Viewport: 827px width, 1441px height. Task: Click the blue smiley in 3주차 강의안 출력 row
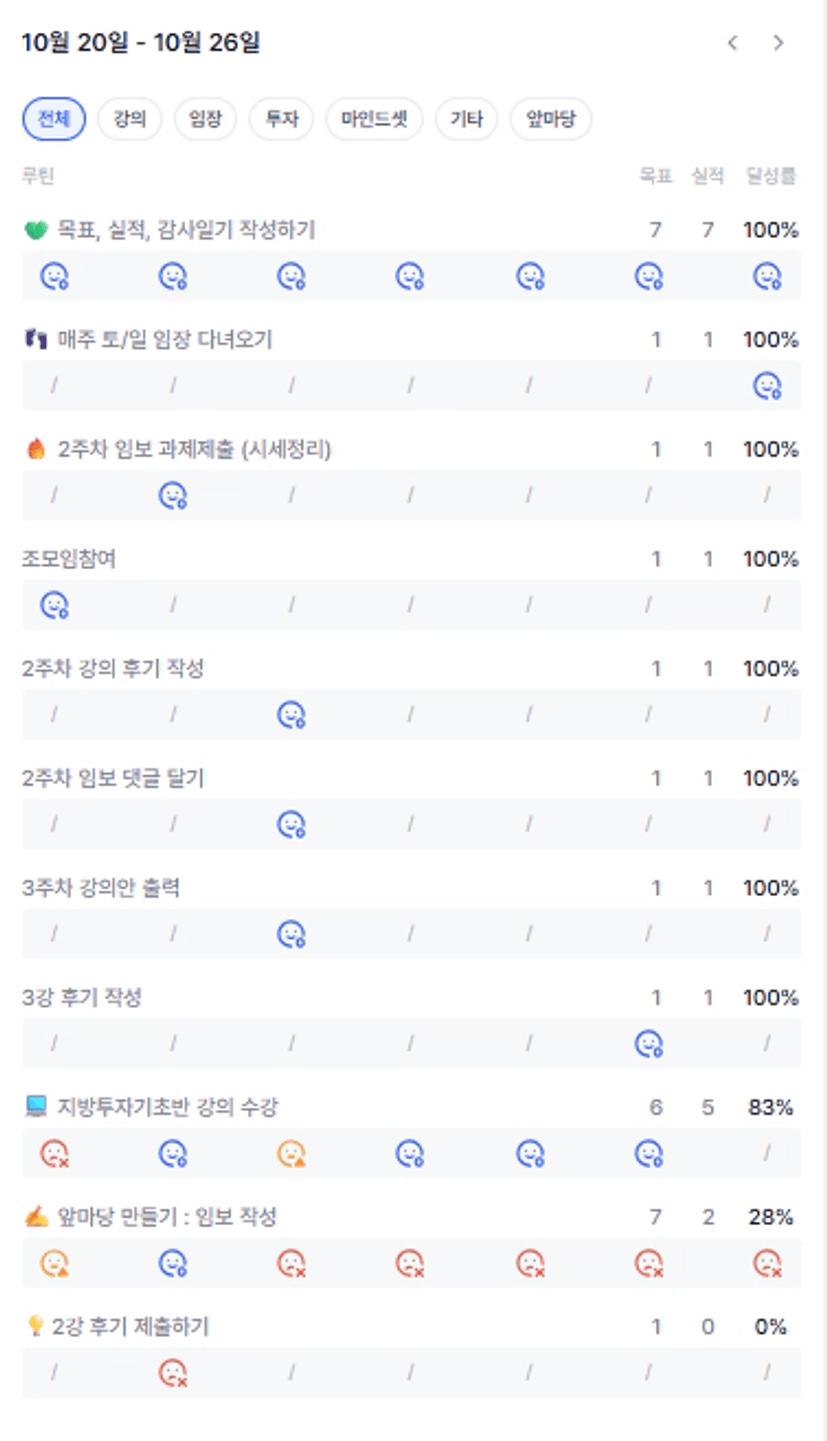(x=291, y=934)
